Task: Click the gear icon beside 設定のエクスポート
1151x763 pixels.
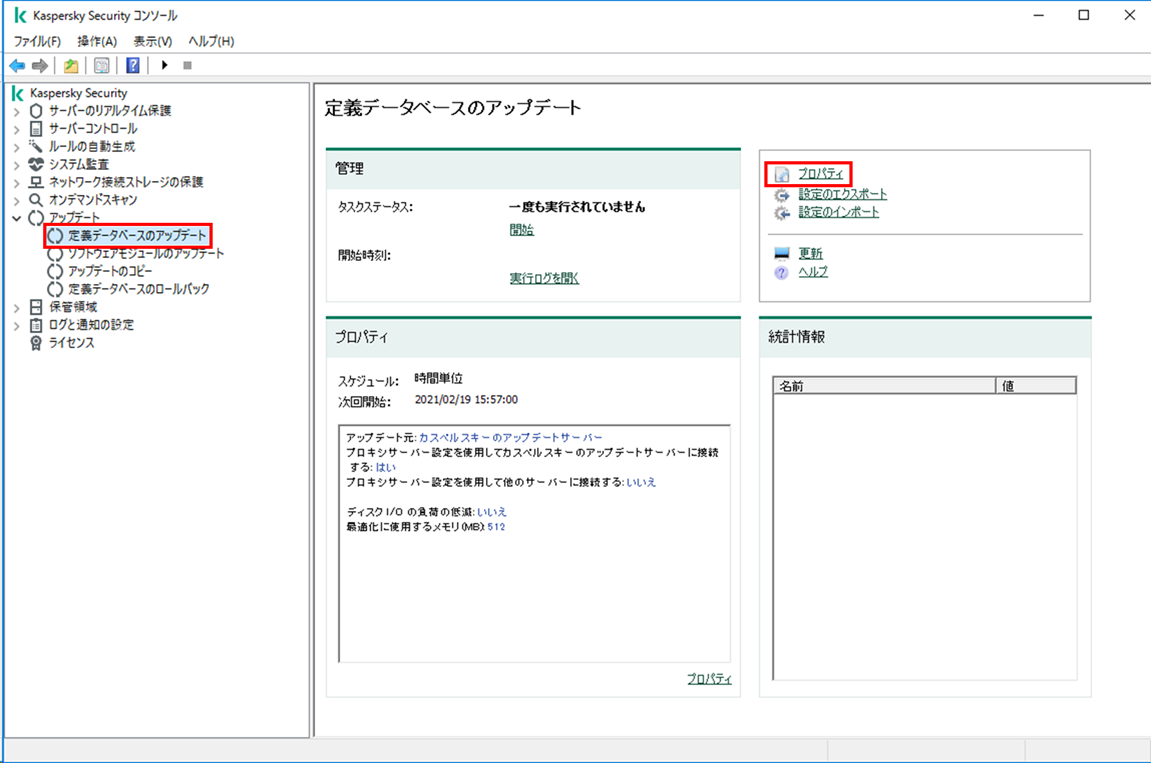Action: point(782,195)
